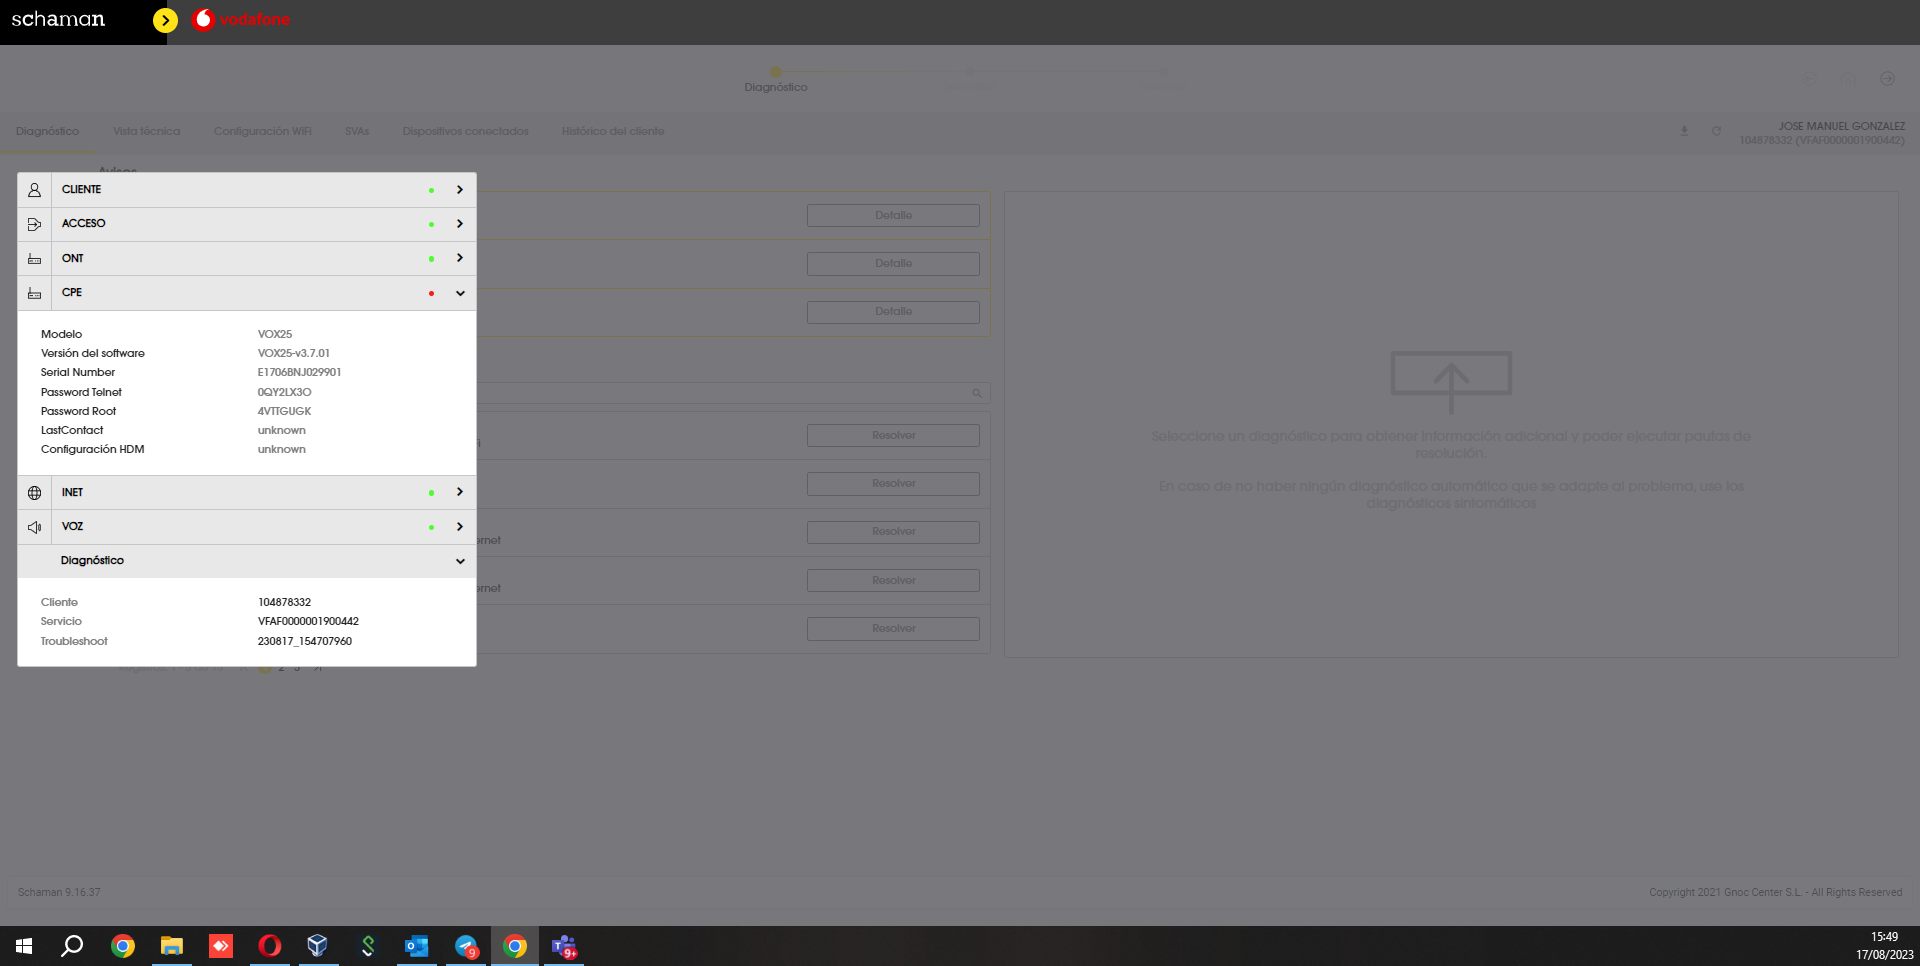
Task: Click the CLIENTE row label
Action: click(x=82, y=190)
